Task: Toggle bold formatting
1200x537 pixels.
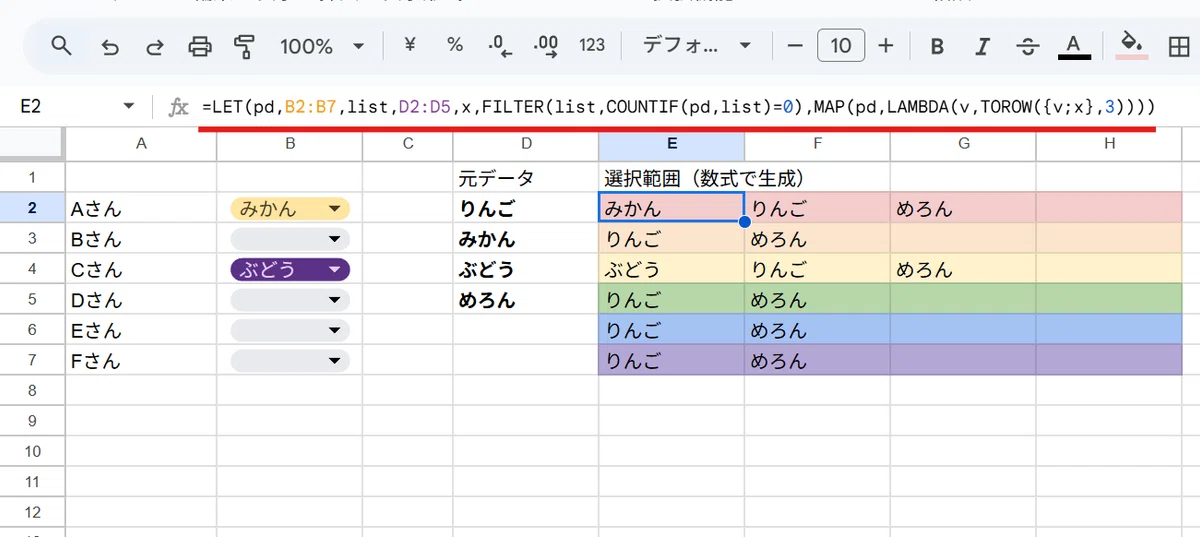Action: tap(937, 46)
